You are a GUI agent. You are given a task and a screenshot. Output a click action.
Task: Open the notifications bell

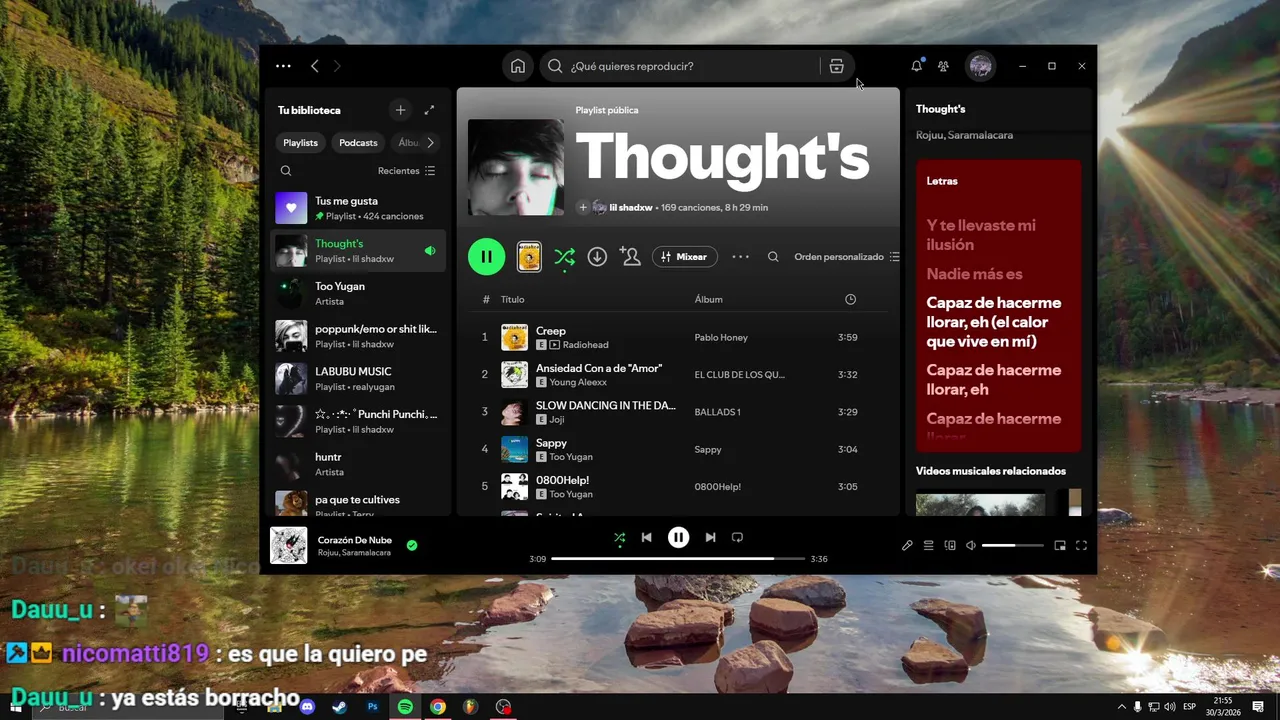916,66
